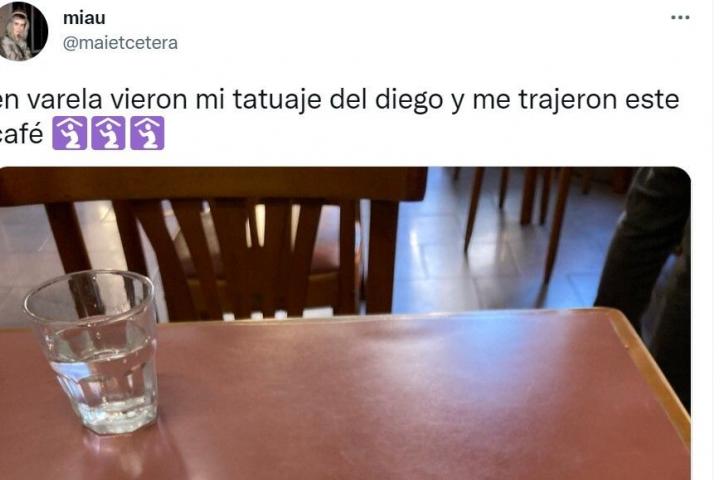Click the glass of water in photo

(x=94, y=352)
